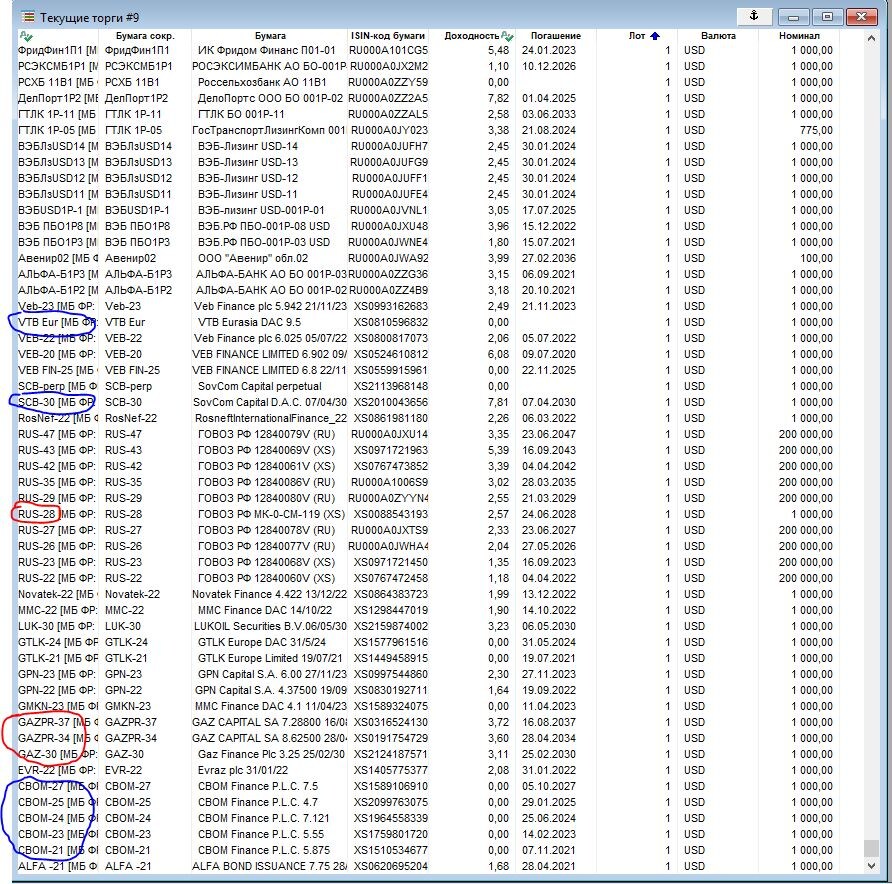The width and height of the screenshot is (892, 884).
Task: Click nominal 200 000,00 of RUS-22
Action: tap(806, 578)
